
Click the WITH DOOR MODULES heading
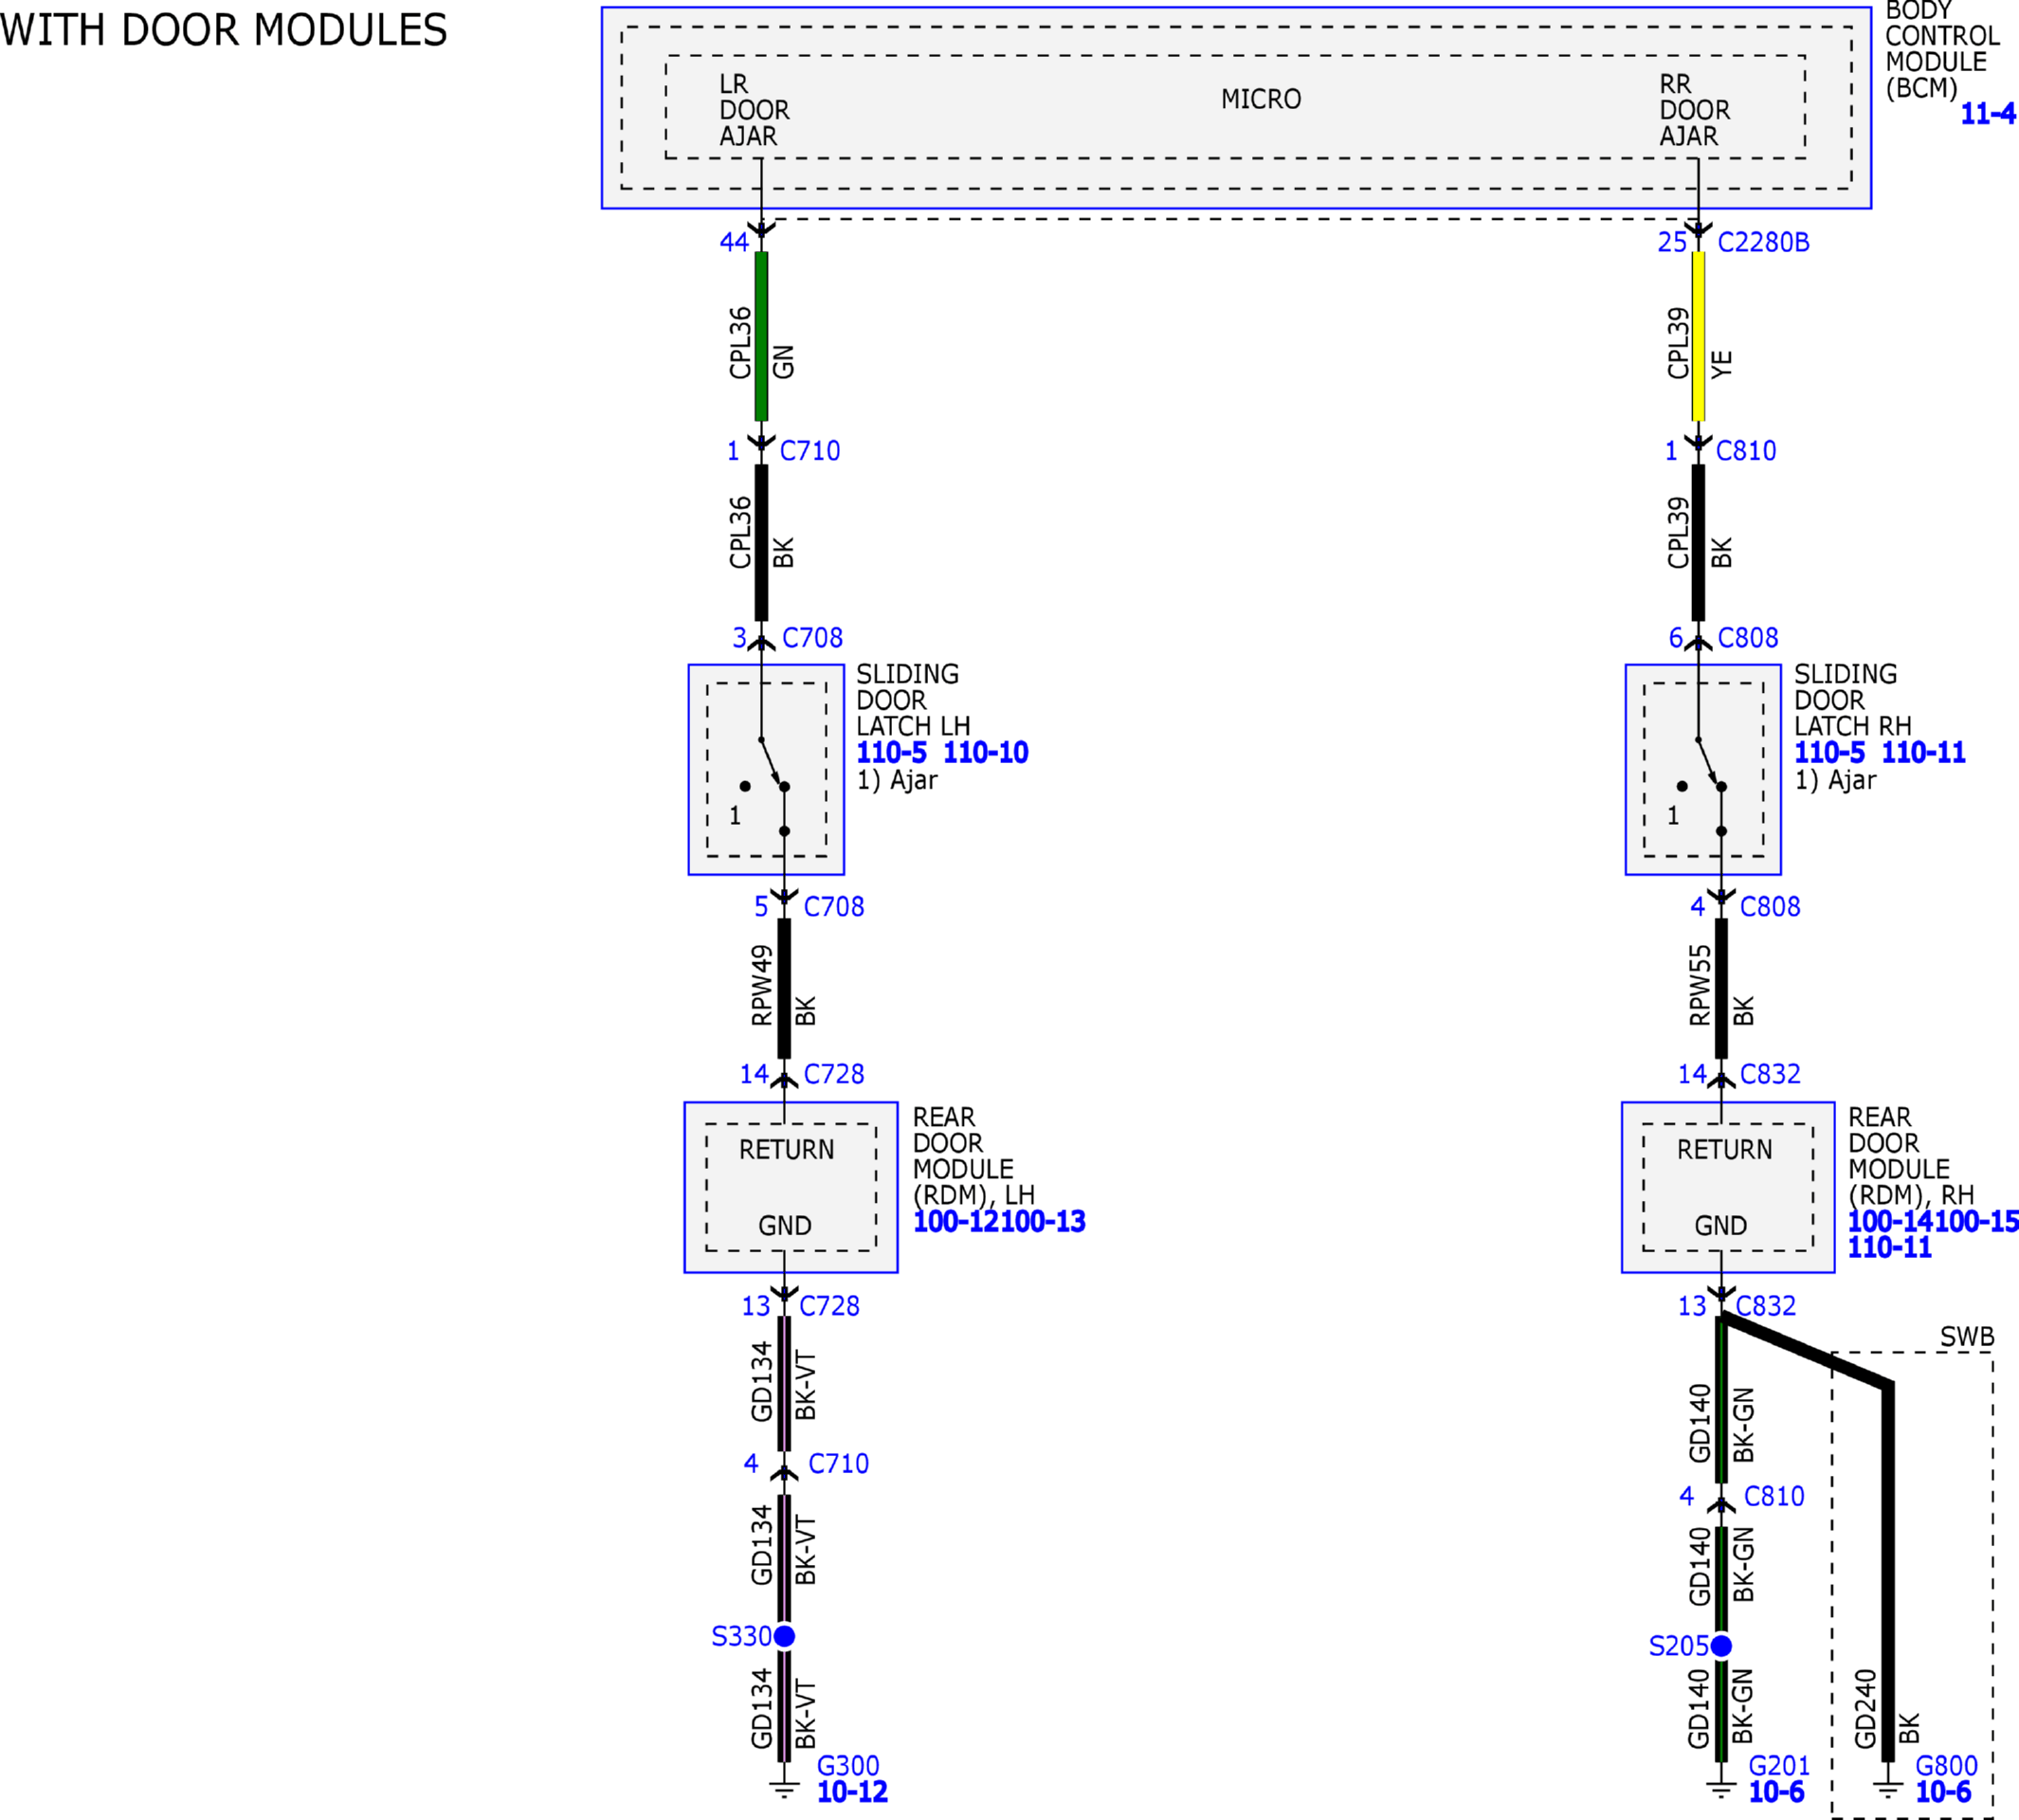pos(223,30)
